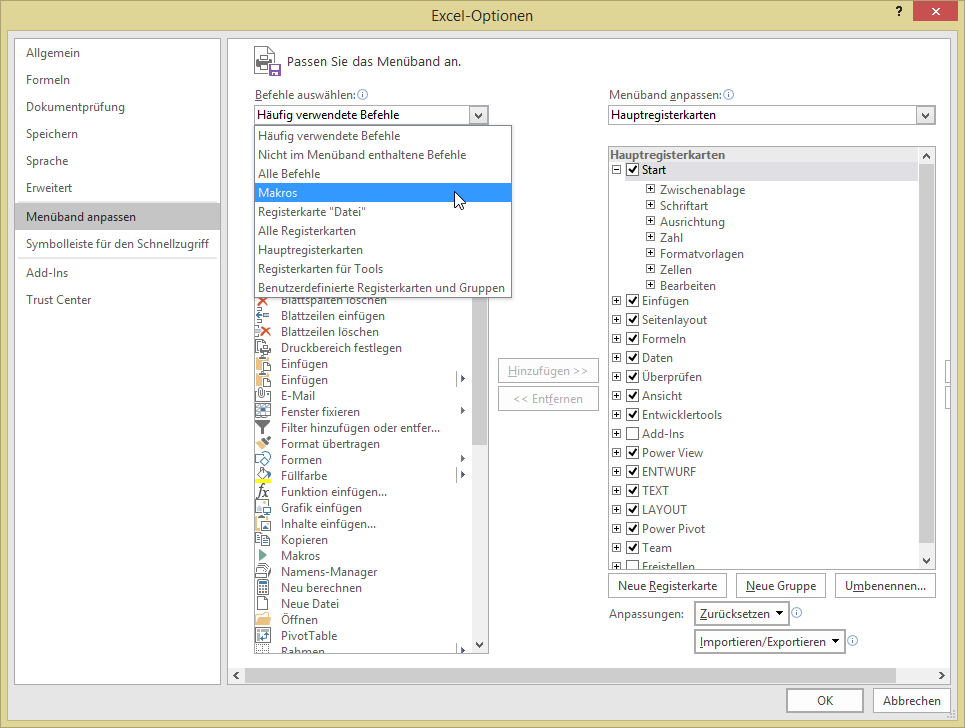Image resolution: width=965 pixels, height=728 pixels.
Task: Click the Umbenennen... button
Action: click(x=885, y=586)
